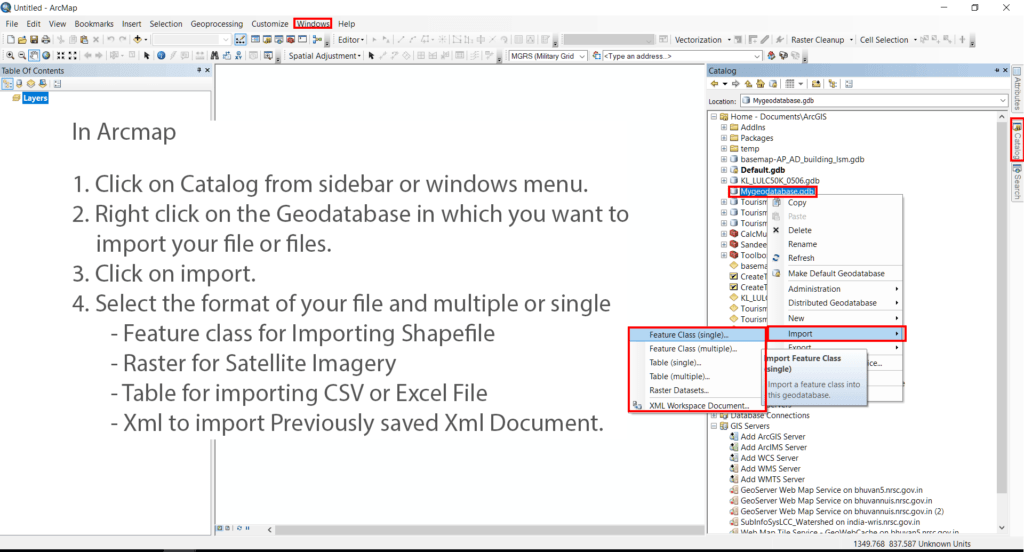Click Refresh in context menu
The height and width of the screenshot is (552, 1024).
pyautogui.click(x=835, y=257)
